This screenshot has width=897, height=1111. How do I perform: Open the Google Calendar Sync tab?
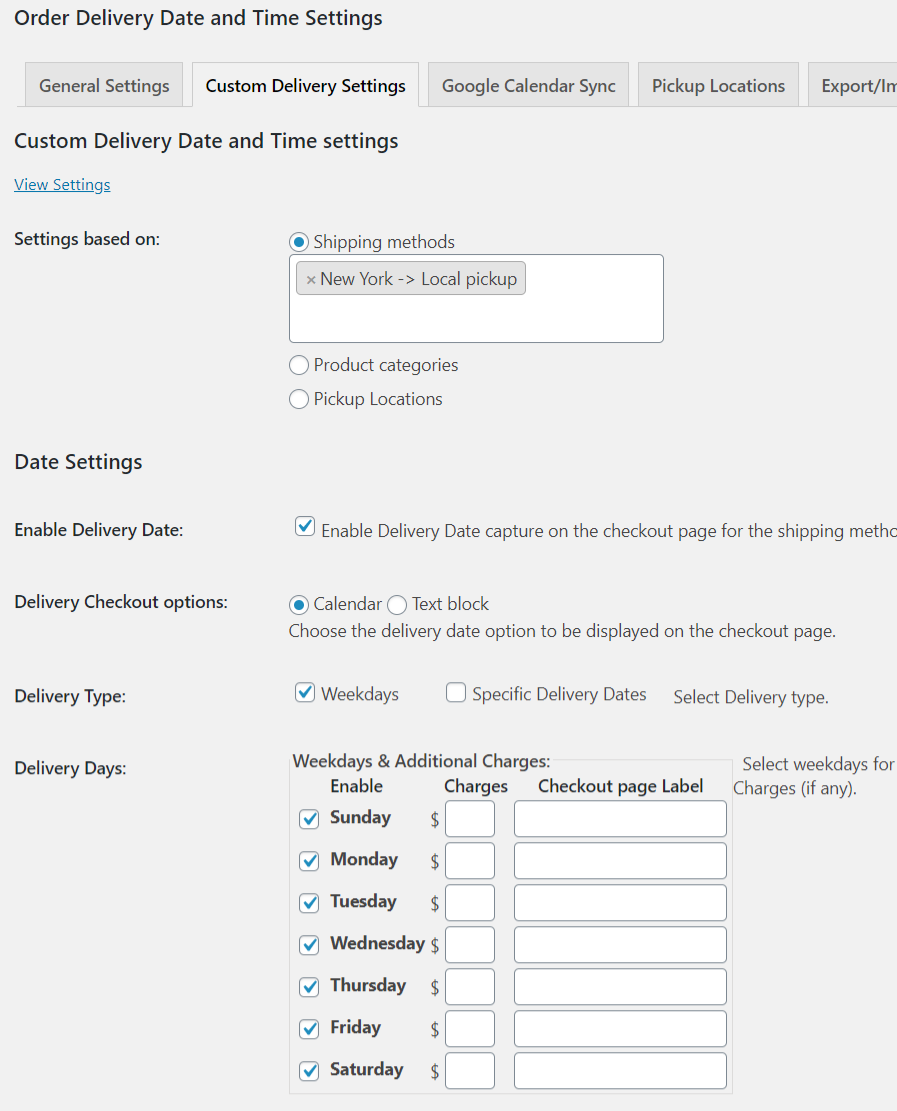(527, 85)
